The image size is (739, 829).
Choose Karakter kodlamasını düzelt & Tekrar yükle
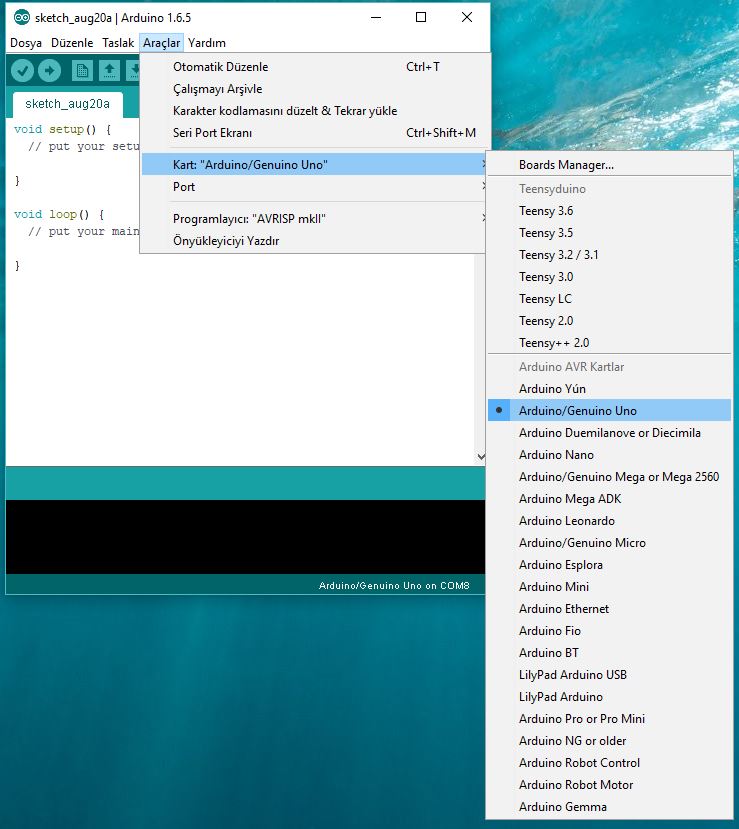(x=313, y=111)
